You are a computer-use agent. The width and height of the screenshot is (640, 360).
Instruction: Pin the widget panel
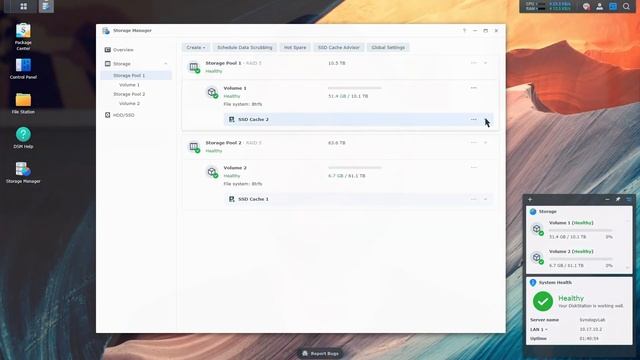pyautogui.click(x=618, y=199)
